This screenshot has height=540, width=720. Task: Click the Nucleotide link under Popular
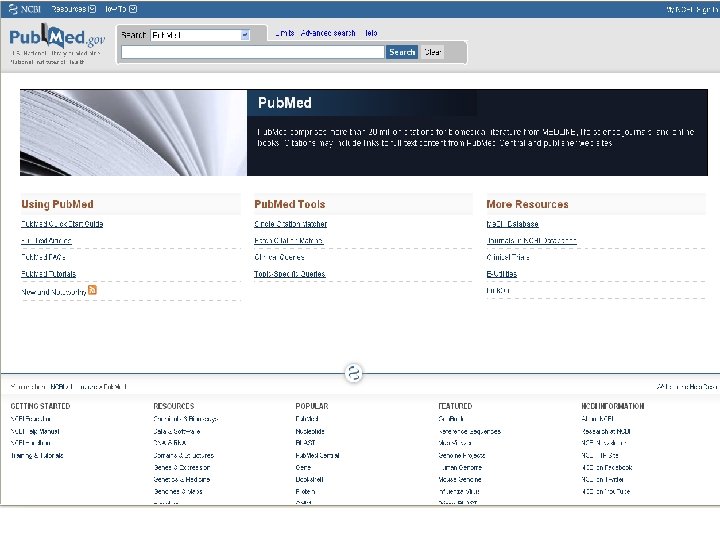pos(310,431)
